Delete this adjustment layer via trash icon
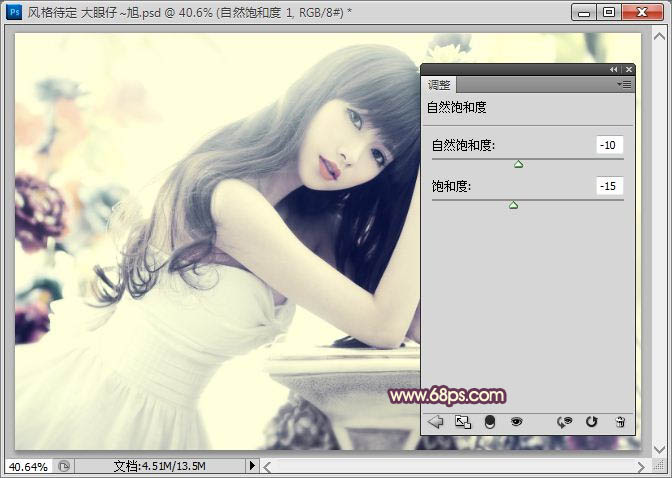The width and height of the screenshot is (672, 478). (x=620, y=422)
